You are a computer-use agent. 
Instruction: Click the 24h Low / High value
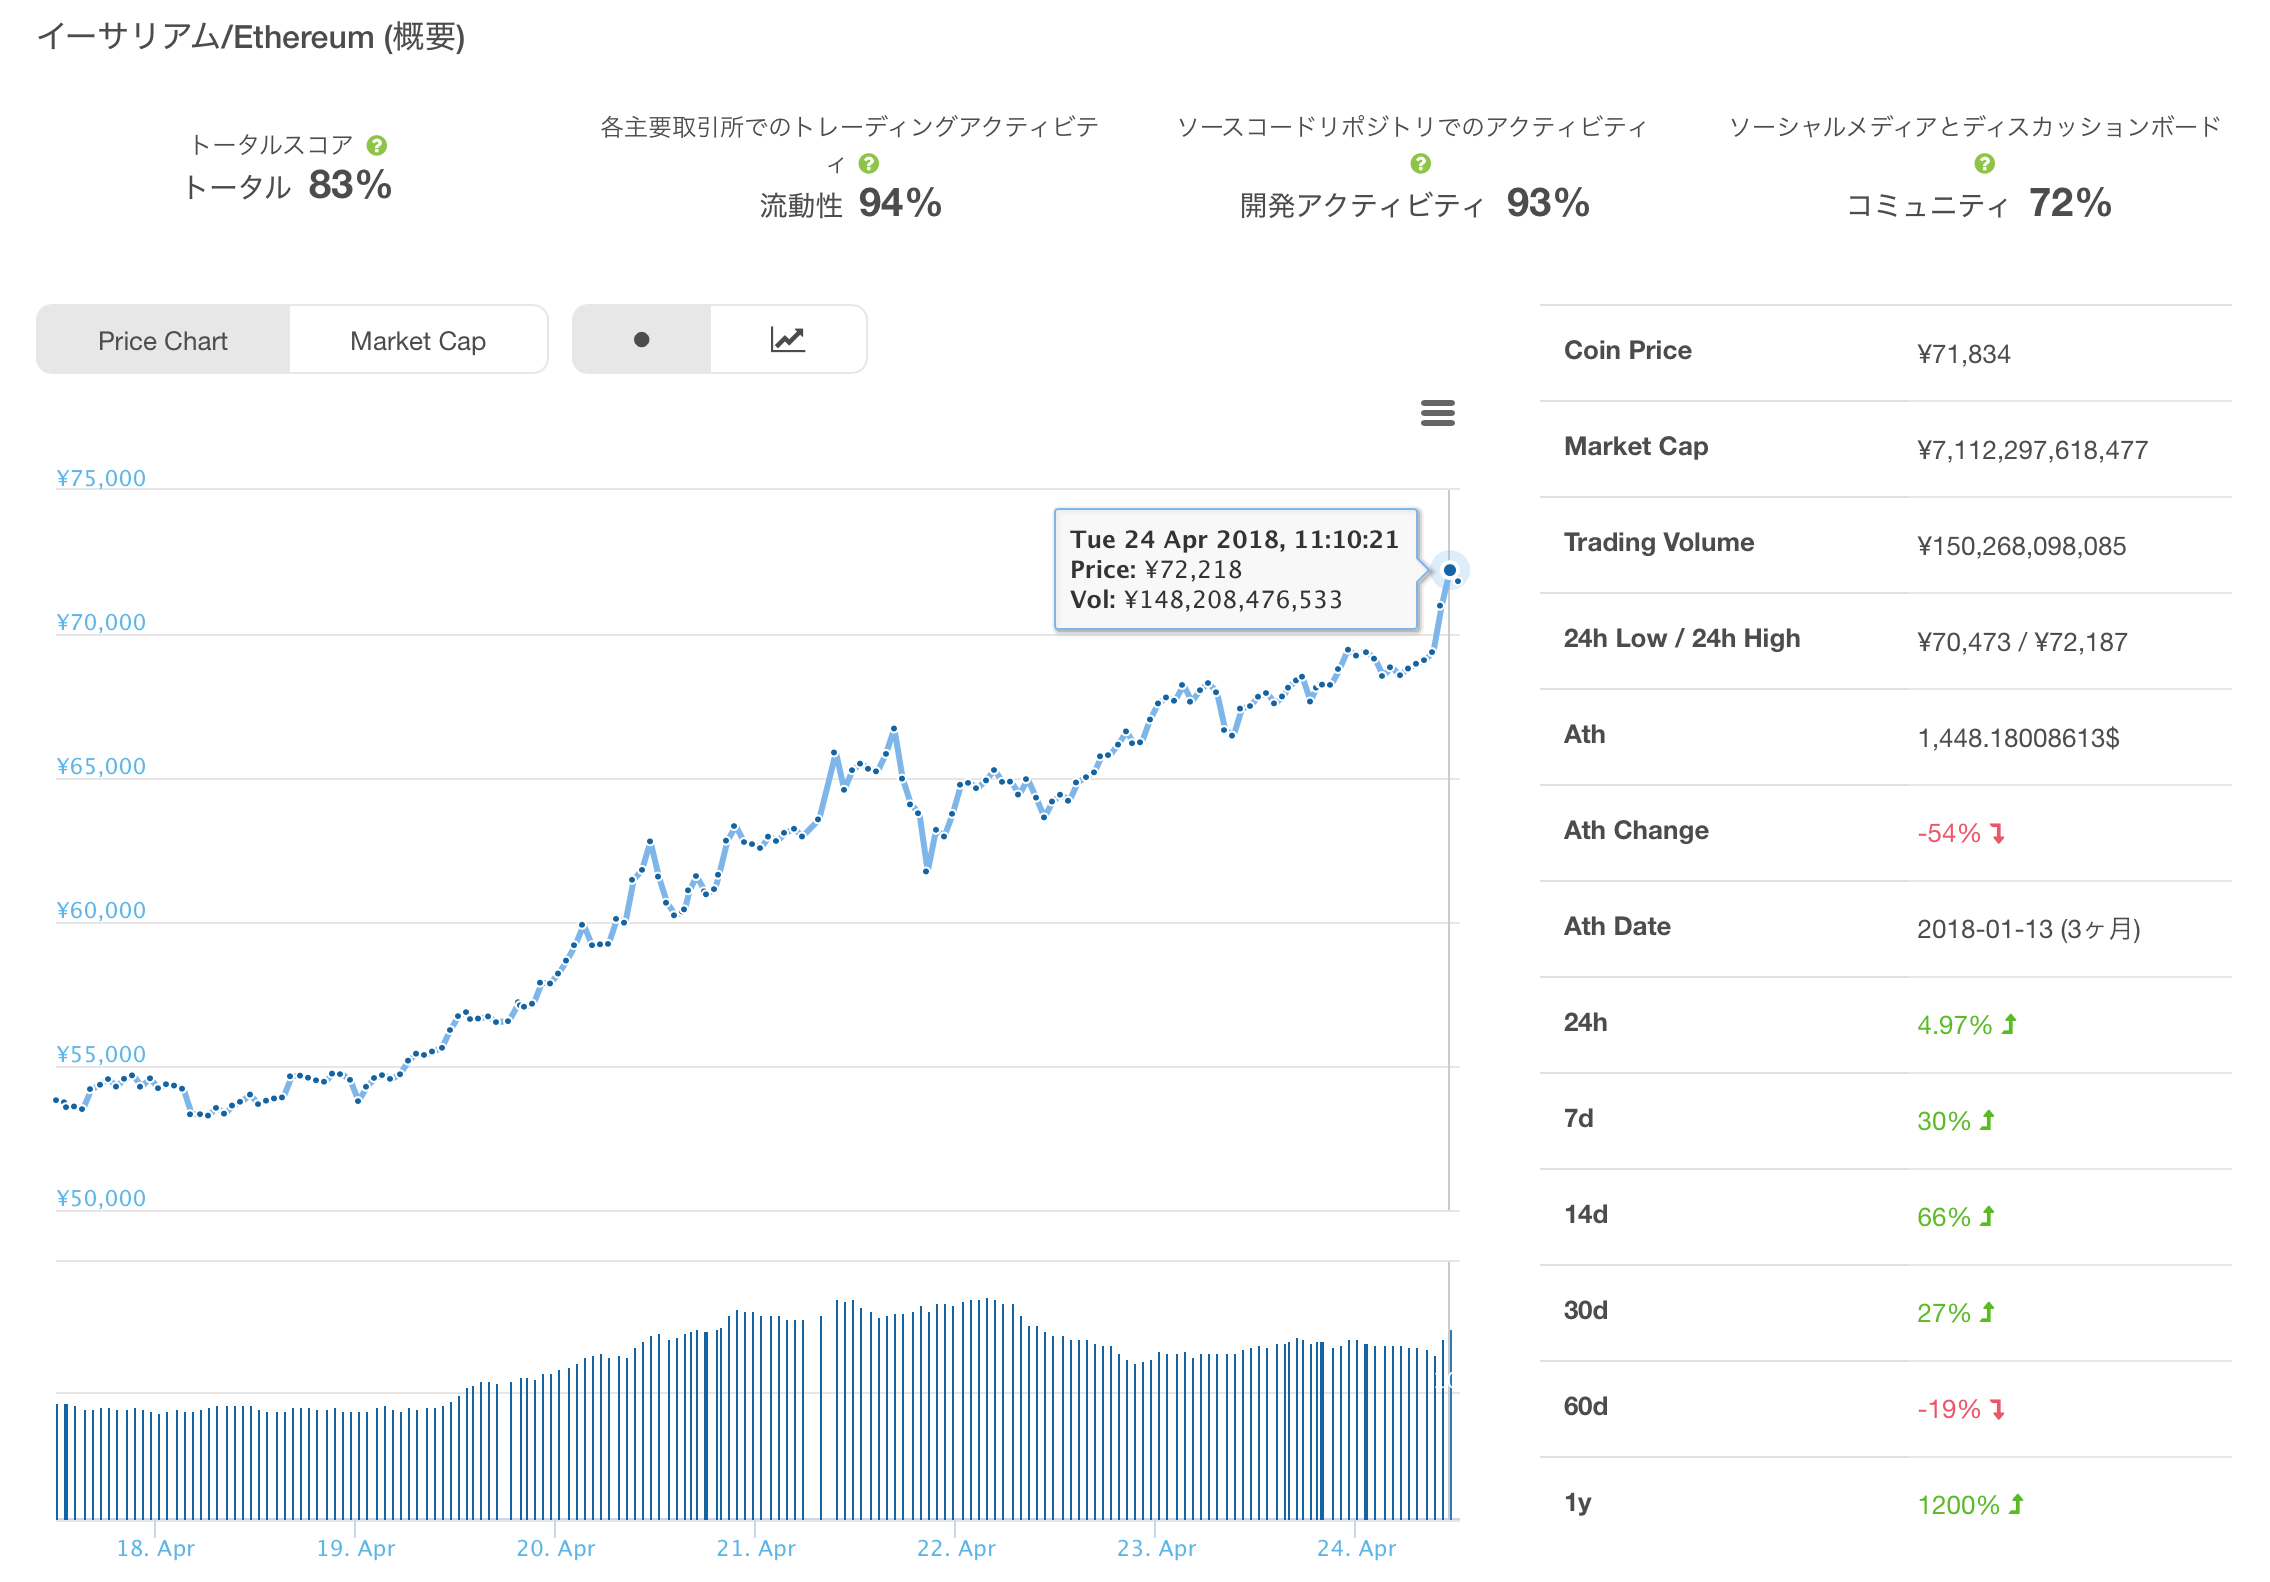pos(2022,642)
